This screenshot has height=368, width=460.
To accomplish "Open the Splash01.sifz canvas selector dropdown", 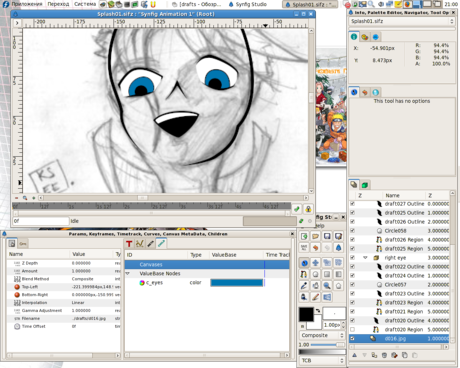I will tap(402, 21).
